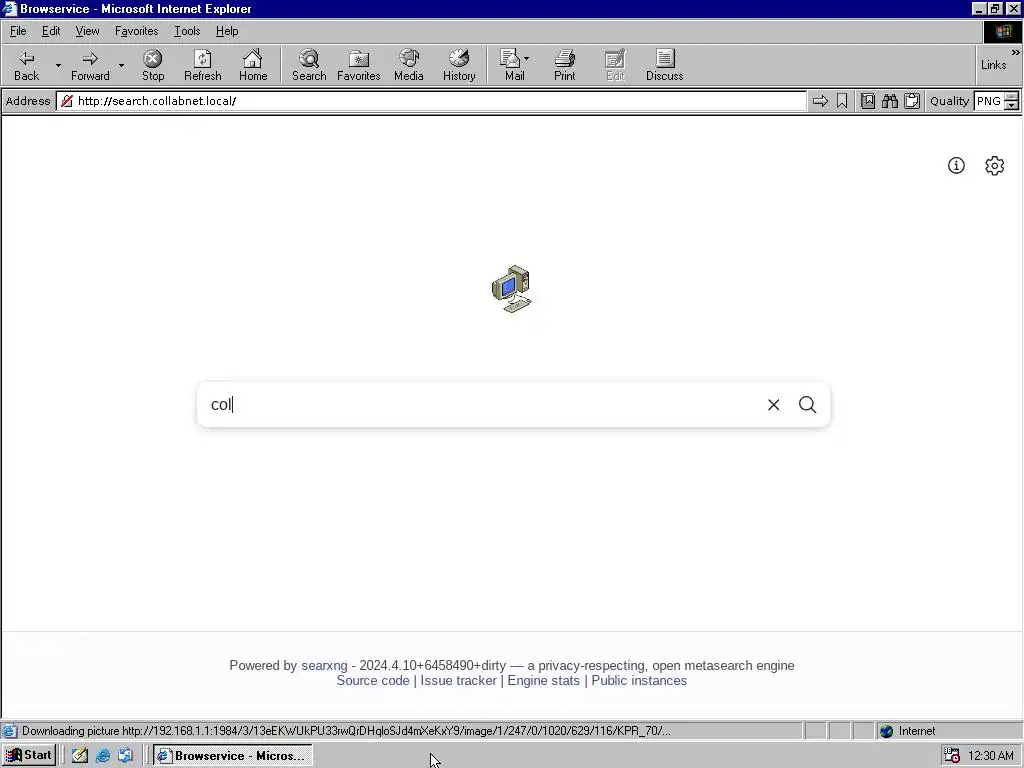Click the Outlook Express quick launch icon

point(125,756)
